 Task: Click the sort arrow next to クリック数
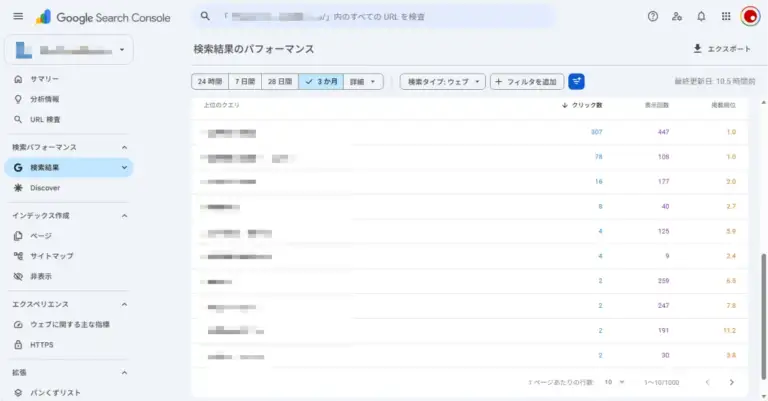(x=565, y=105)
